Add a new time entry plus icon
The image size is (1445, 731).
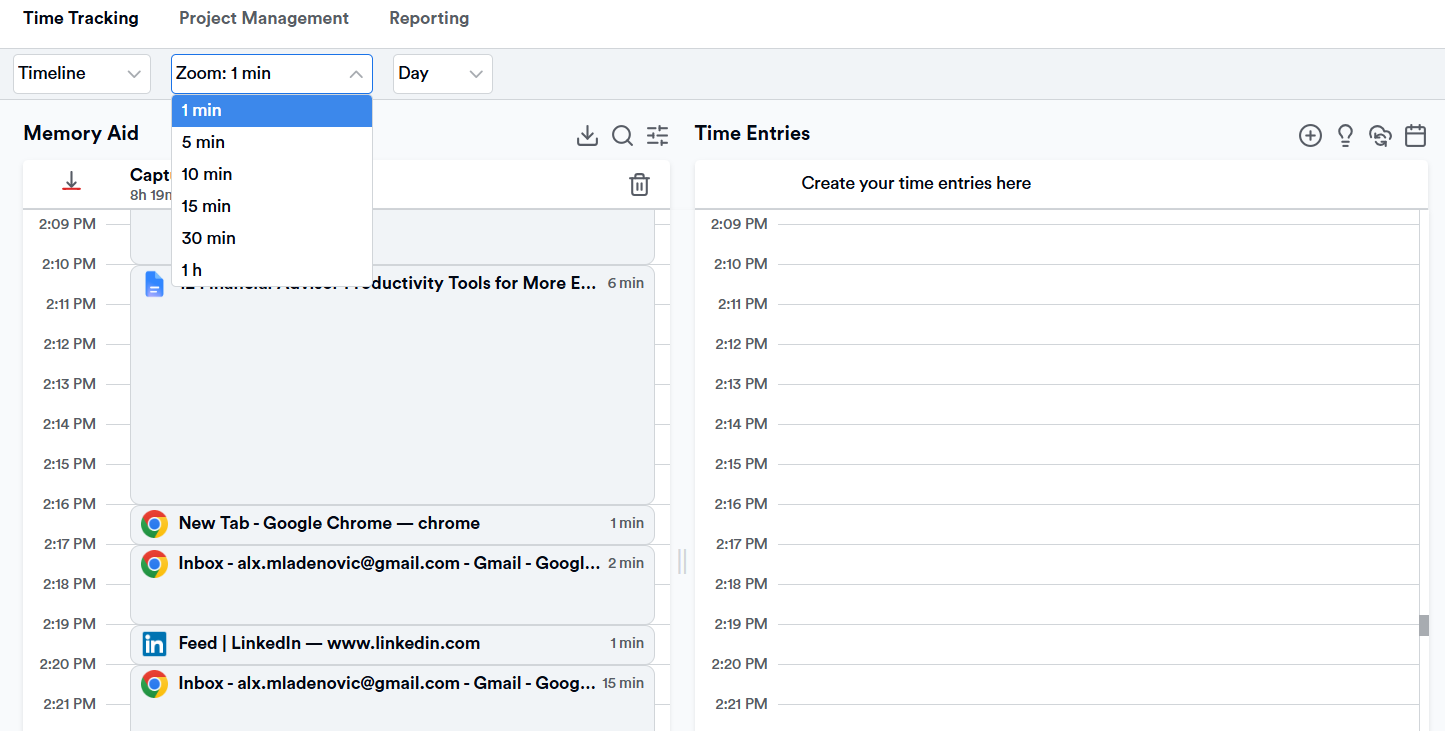point(1310,135)
